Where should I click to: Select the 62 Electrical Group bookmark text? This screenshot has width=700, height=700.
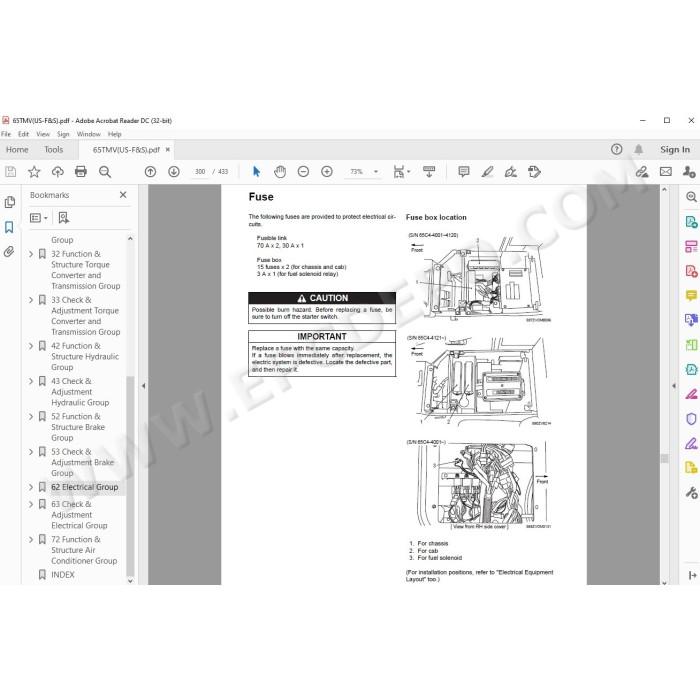pos(84,487)
